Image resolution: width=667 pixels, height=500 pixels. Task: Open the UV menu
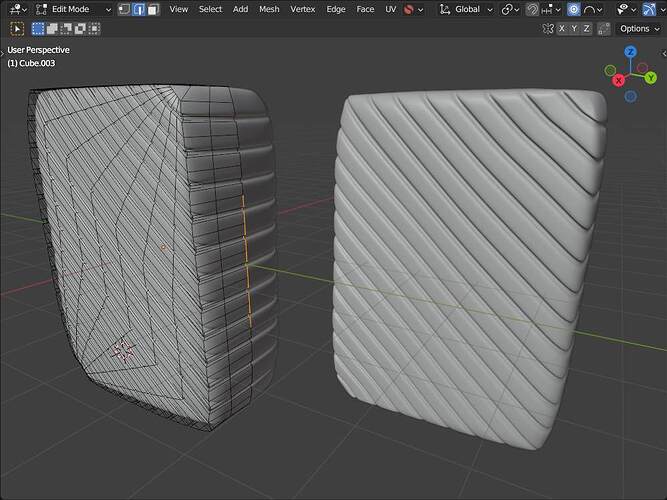391,9
